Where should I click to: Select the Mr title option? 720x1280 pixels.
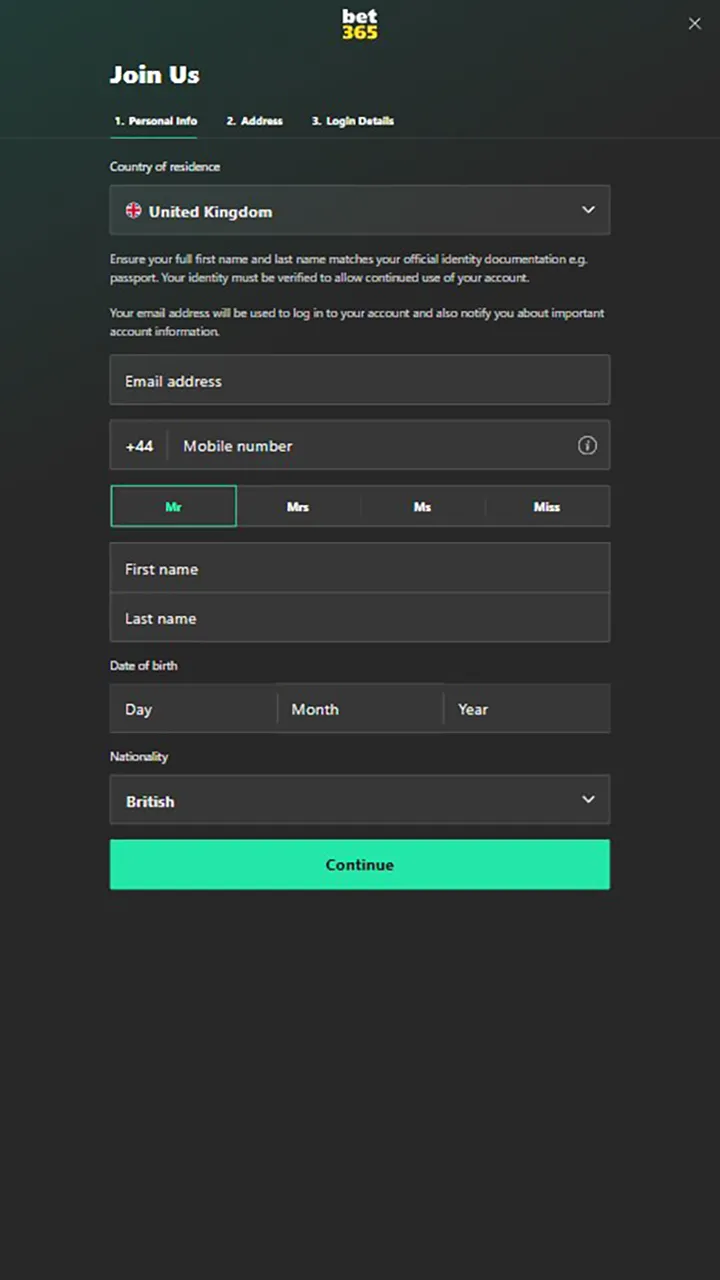point(173,507)
